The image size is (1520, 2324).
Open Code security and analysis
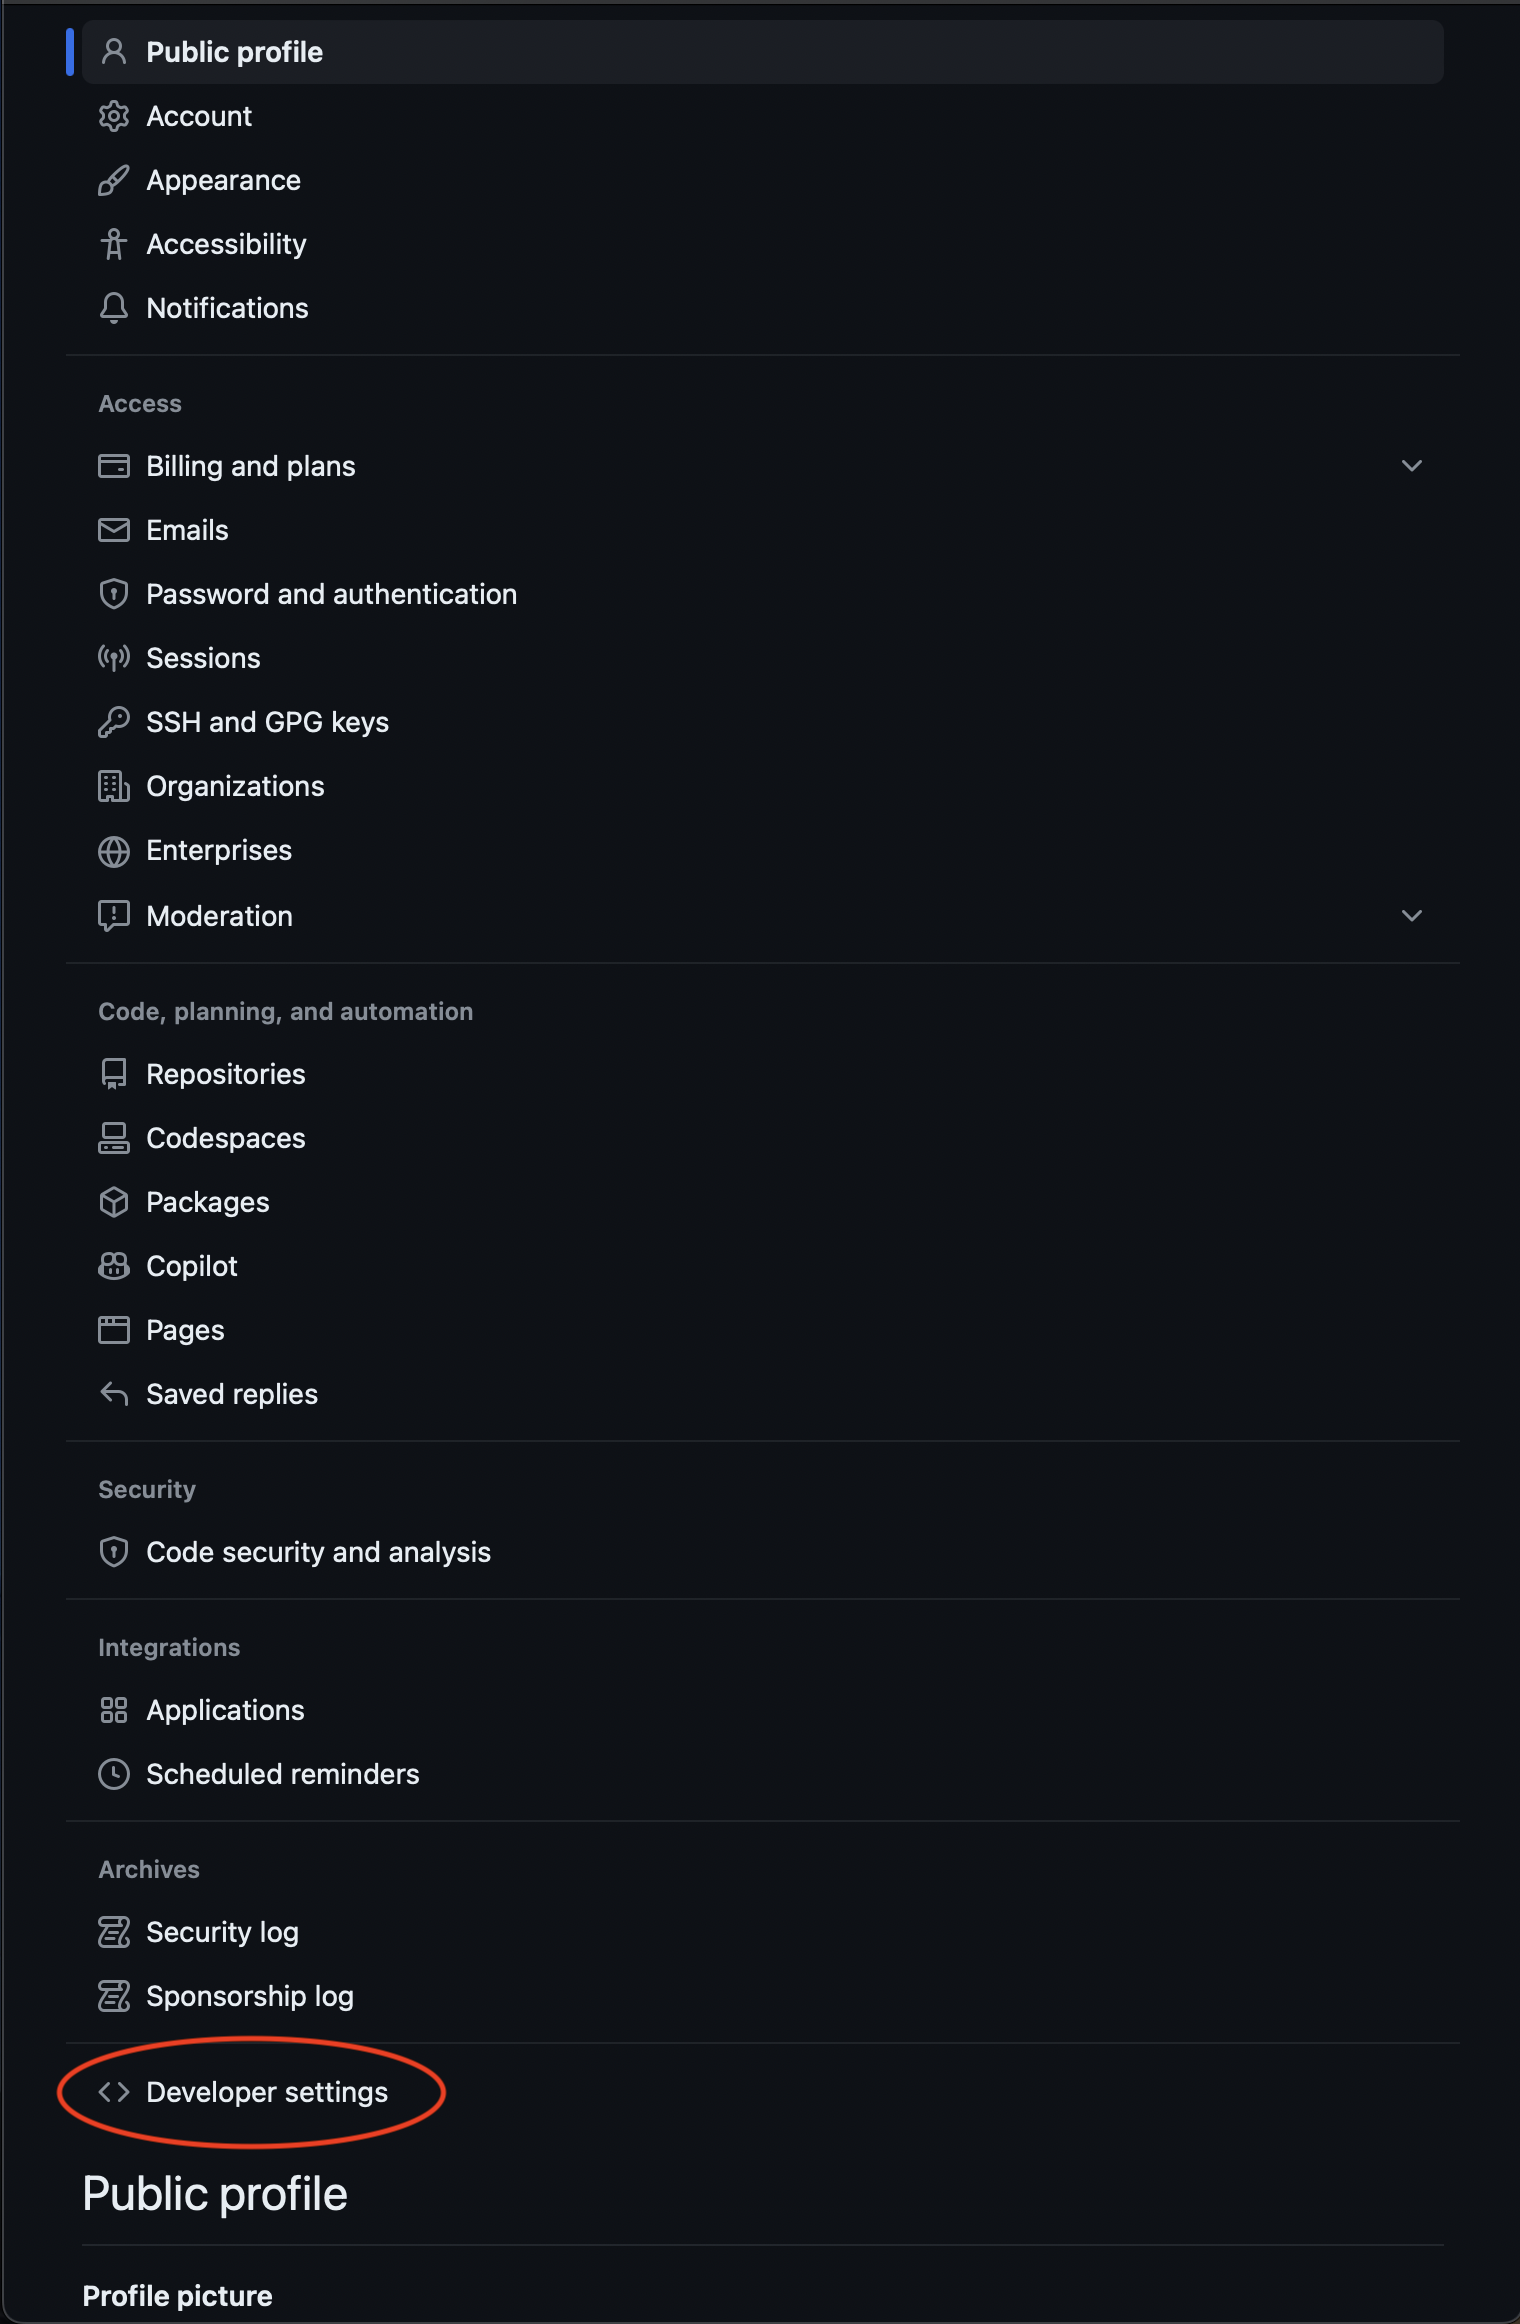click(318, 1552)
